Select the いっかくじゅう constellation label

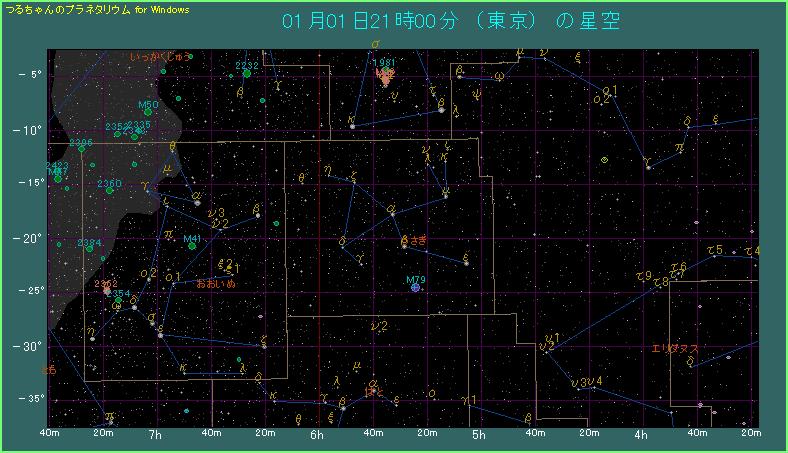point(158,58)
